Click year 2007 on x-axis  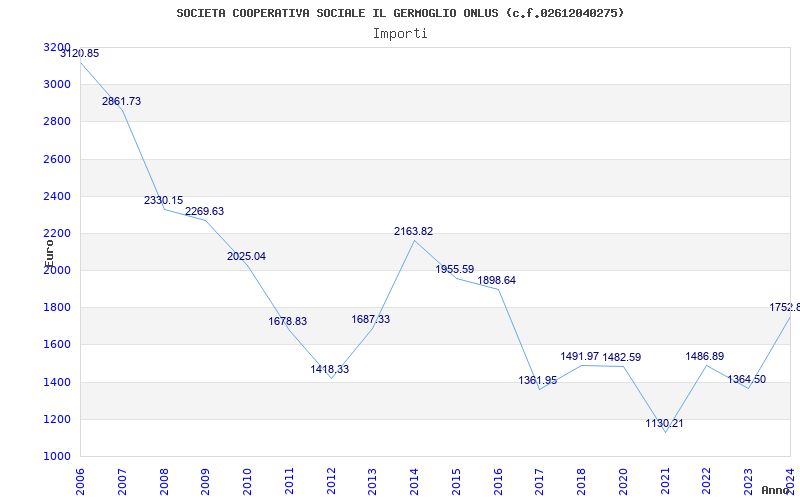[122, 482]
